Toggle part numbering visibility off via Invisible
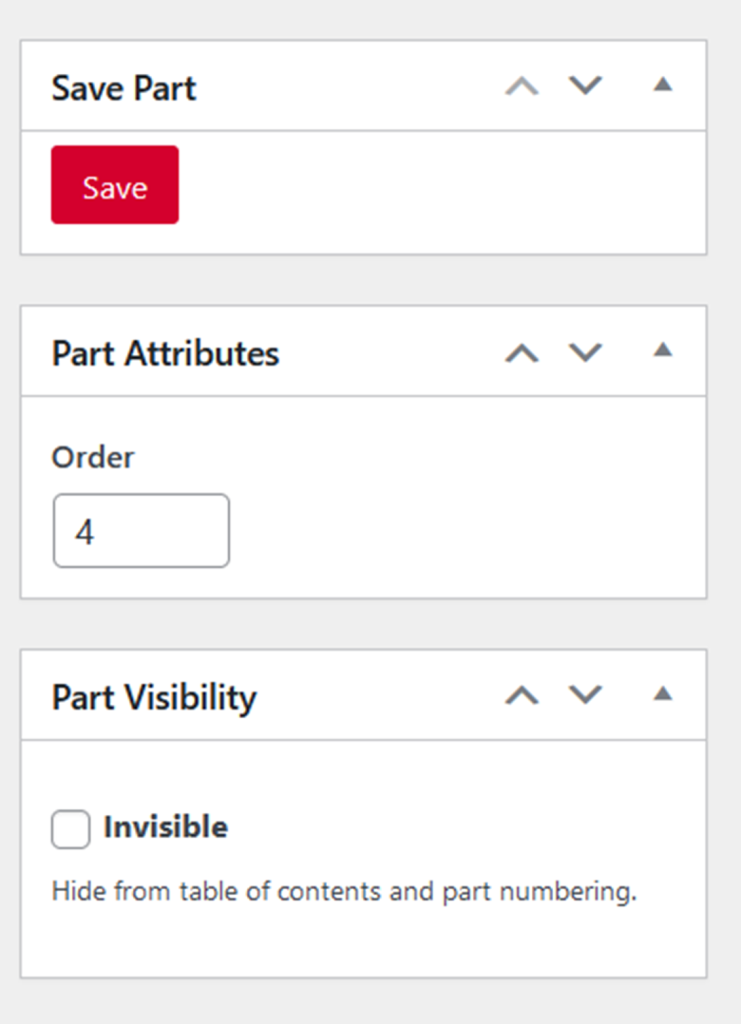The image size is (741, 1024). click(x=70, y=829)
